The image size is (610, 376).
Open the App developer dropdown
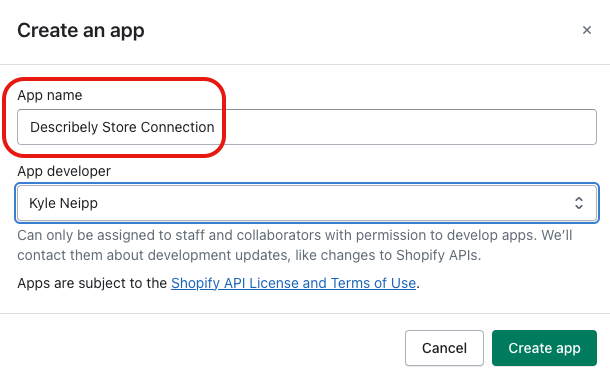pyautogui.click(x=307, y=203)
